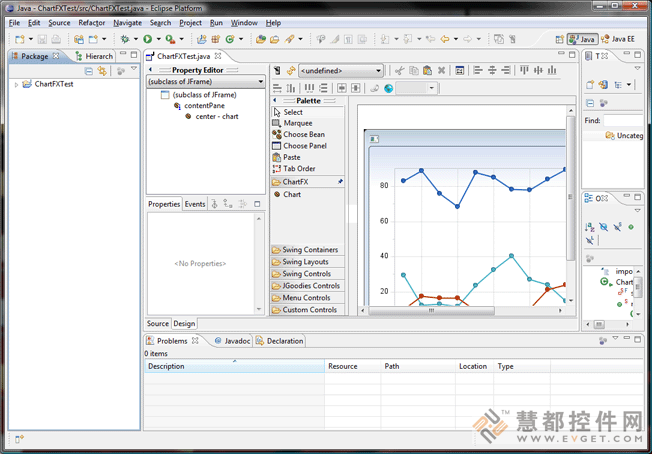Open the Project menu

[x=190, y=23]
